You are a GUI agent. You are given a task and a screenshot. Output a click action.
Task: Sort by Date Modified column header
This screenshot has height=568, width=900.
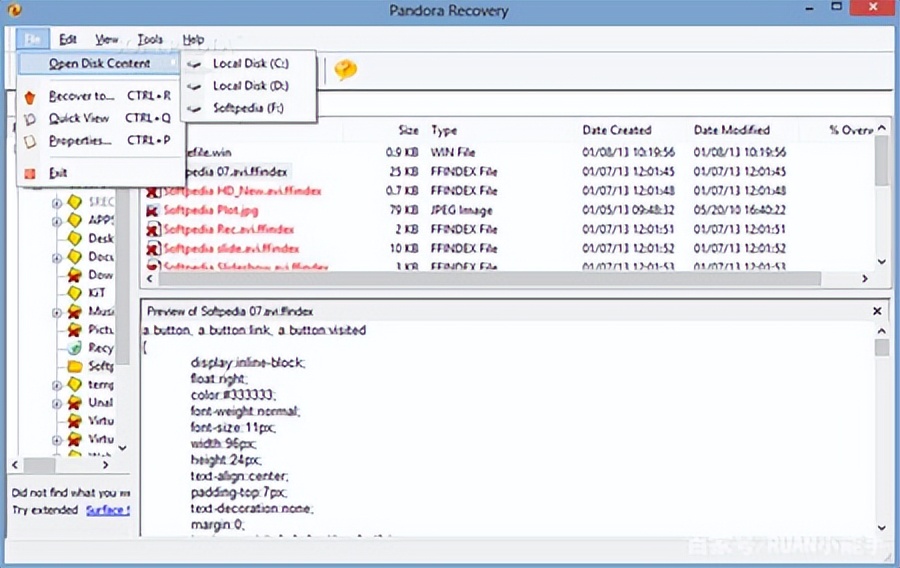731,130
